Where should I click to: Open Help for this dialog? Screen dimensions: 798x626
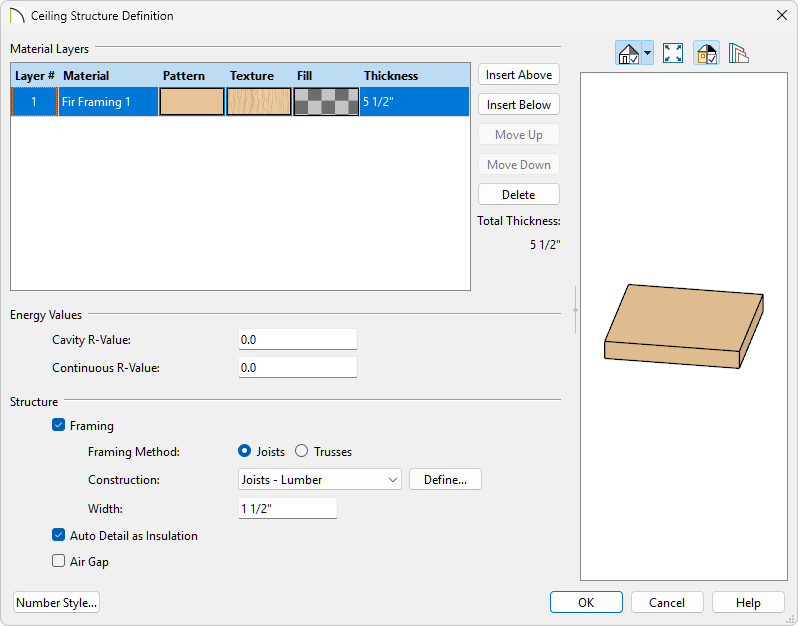coord(748,603)
